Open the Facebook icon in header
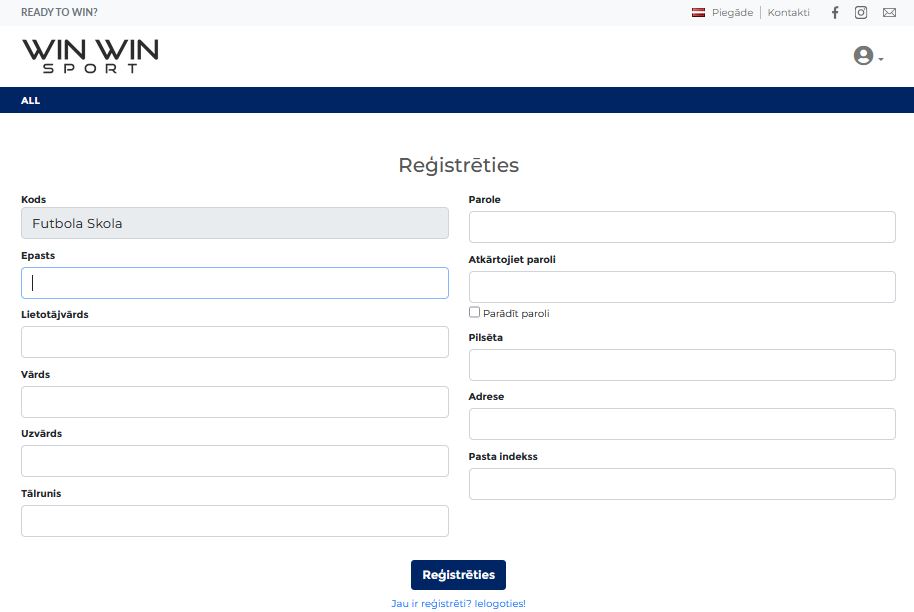 pyautogui.click(x=835, y=13)
